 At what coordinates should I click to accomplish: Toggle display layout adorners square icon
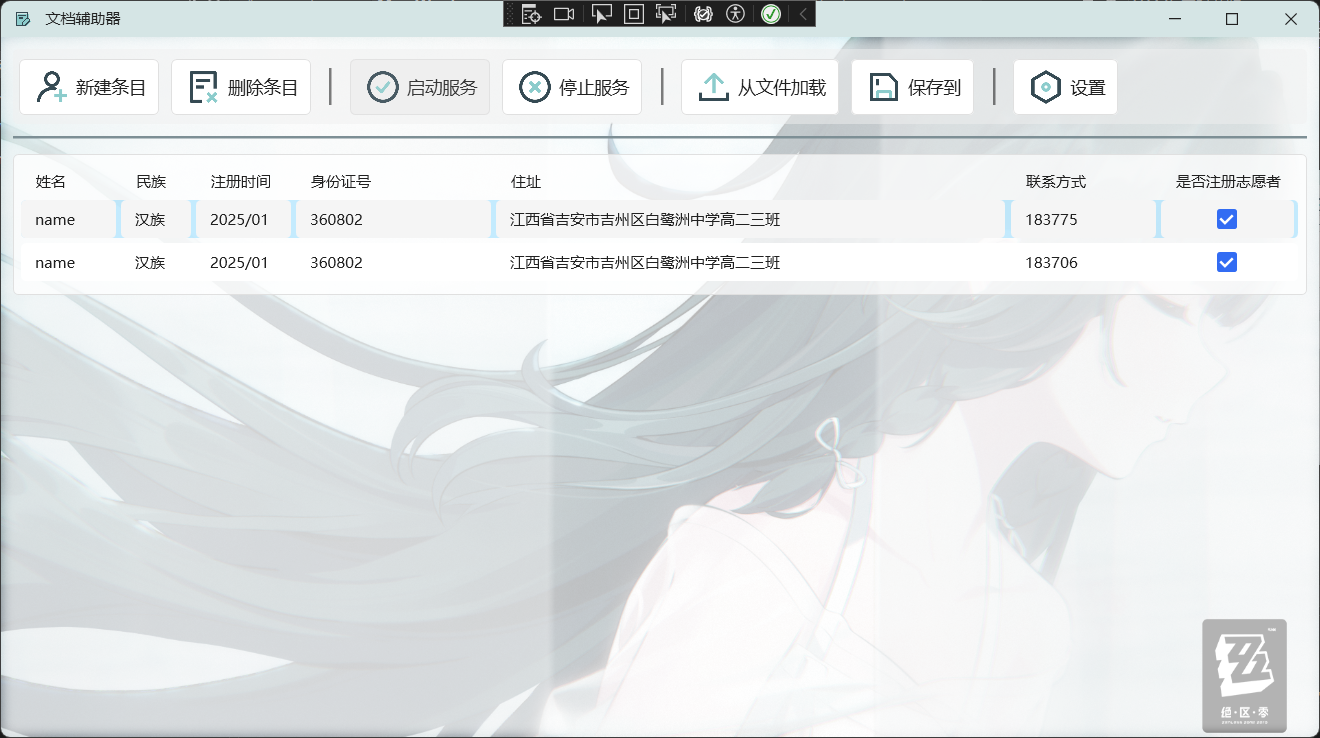[633, 14]
